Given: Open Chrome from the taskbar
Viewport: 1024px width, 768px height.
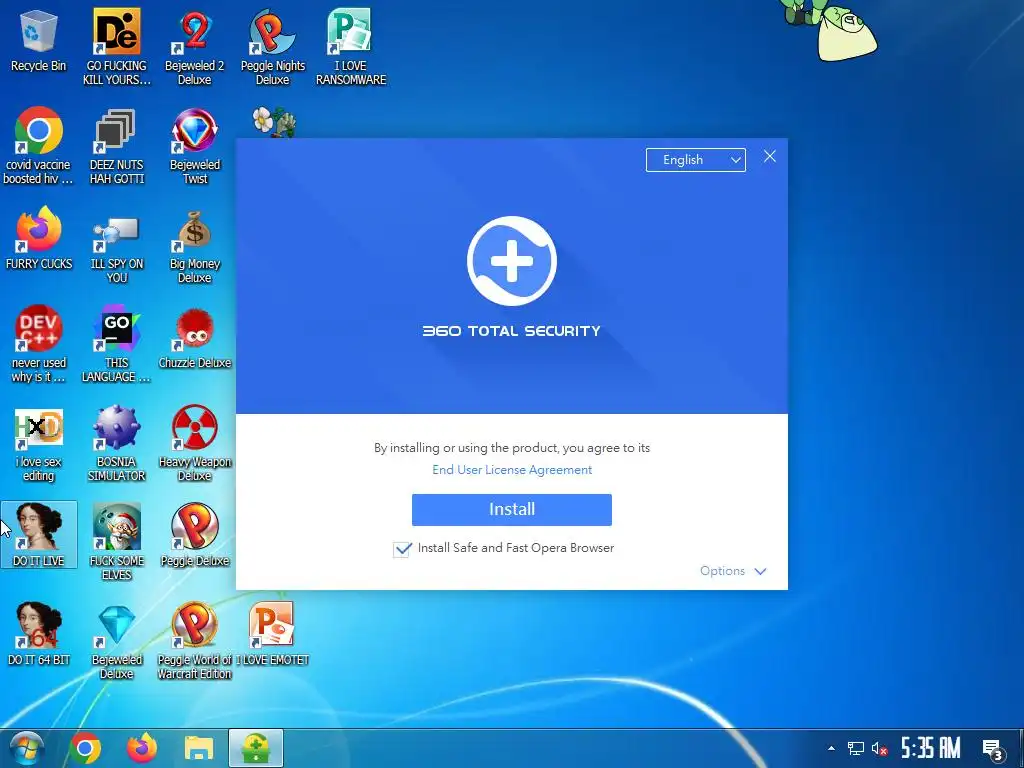Looking at the screenshot, I should [x=85, y=748].
